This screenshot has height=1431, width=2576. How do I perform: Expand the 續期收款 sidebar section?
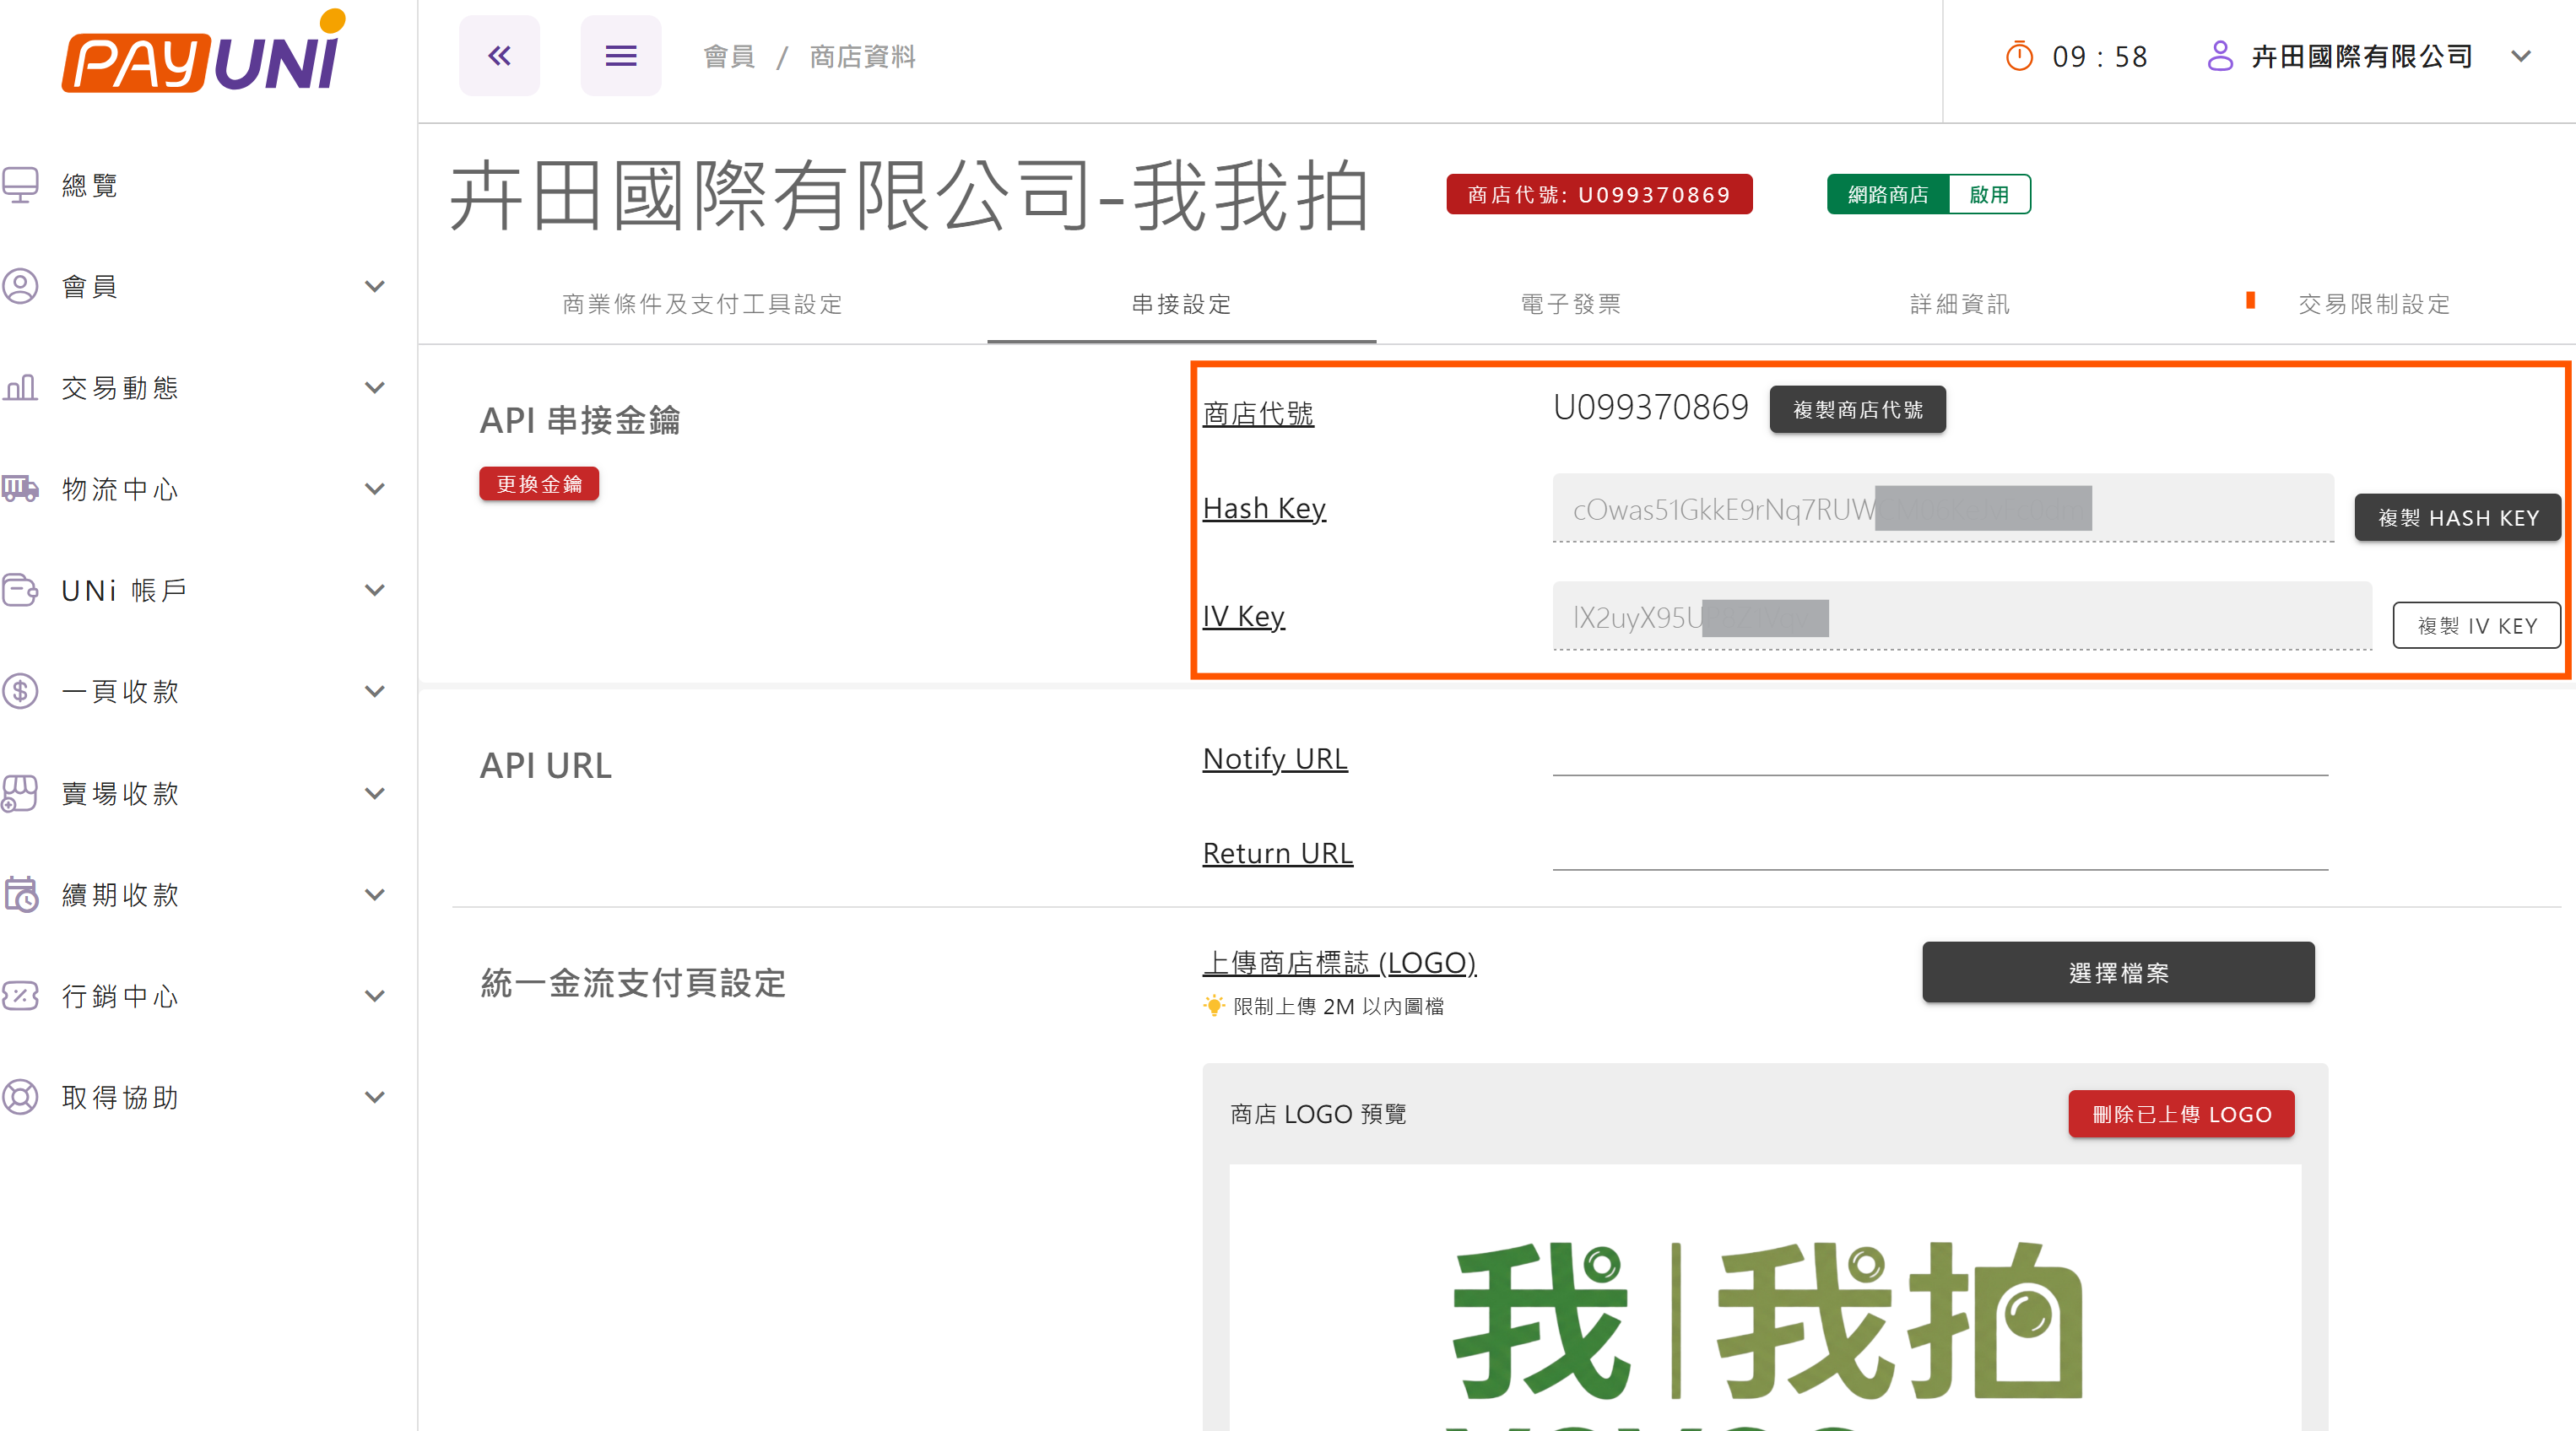coord(375,895)
